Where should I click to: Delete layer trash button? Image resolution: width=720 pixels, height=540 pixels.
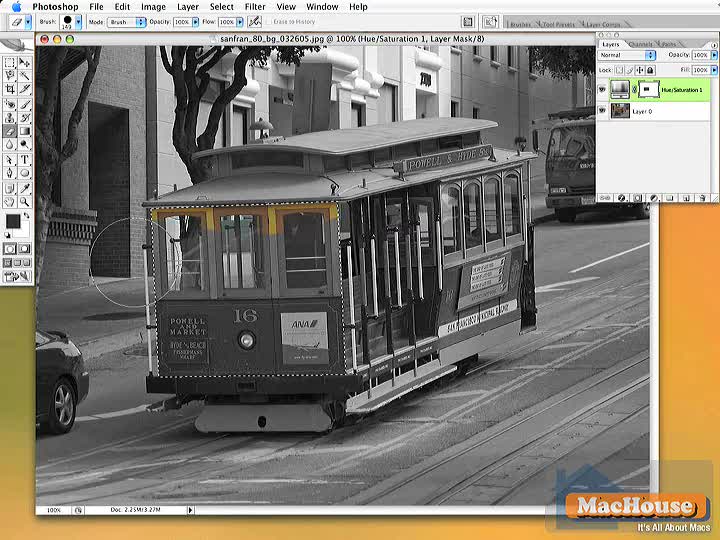702,198
